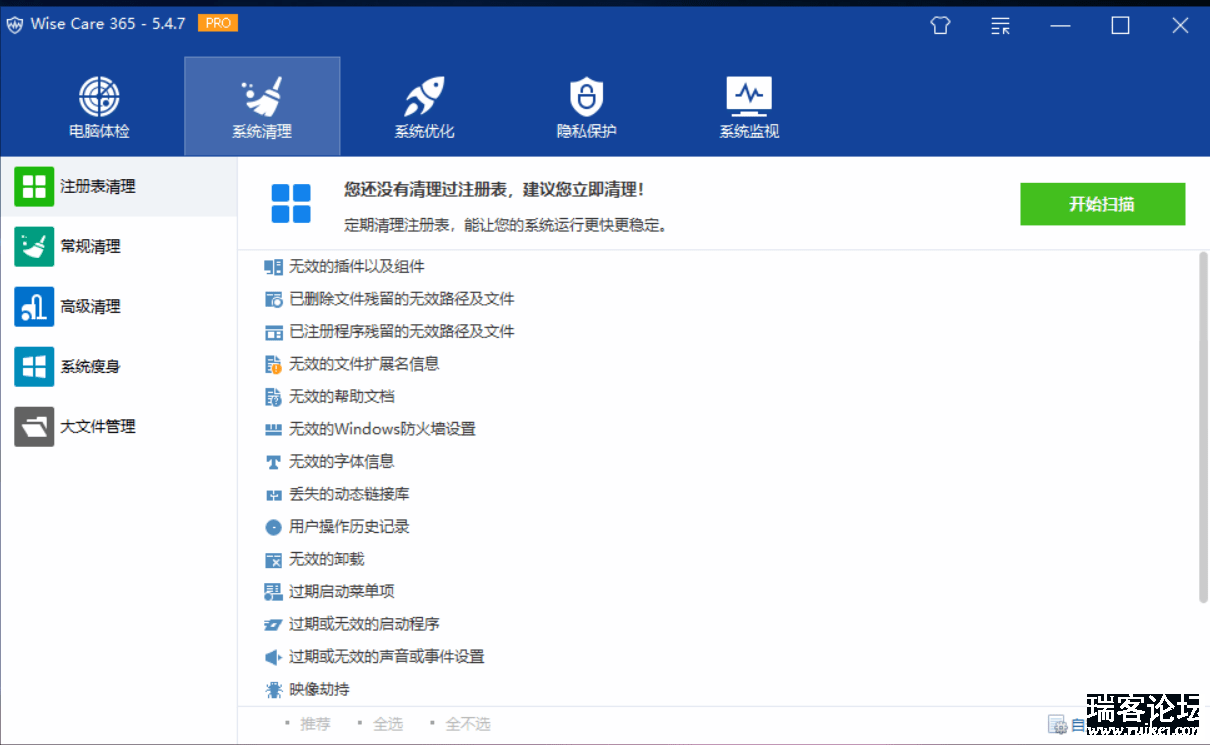
Task: Click the 无效的帮助文档 icon
Action: click(x=273, y=397)
